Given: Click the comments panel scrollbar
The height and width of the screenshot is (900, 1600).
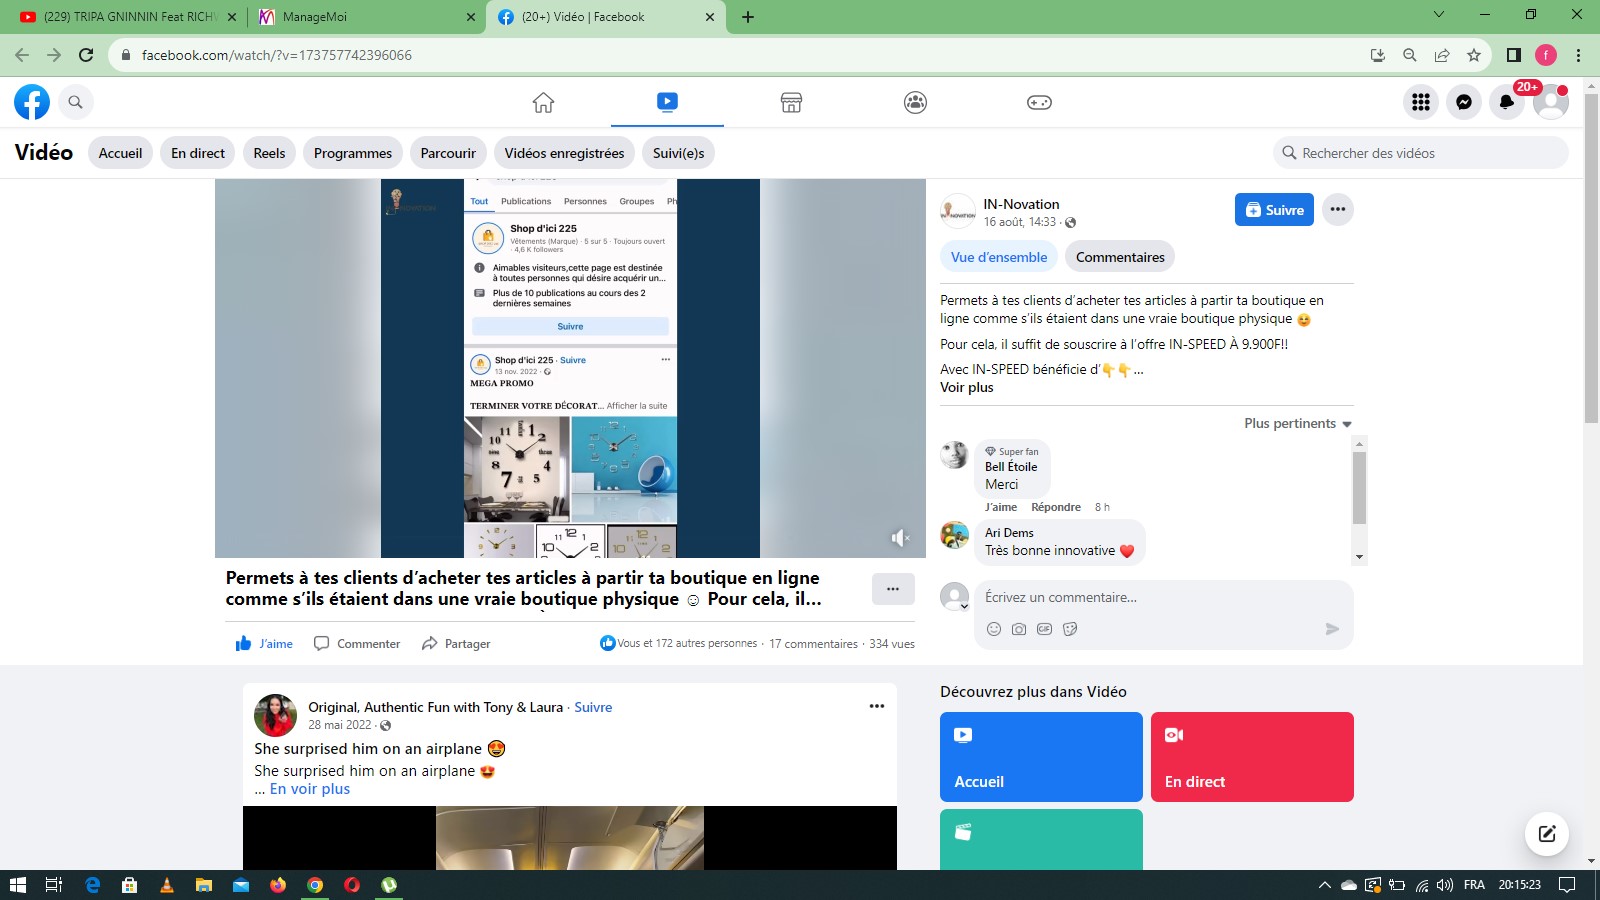Looking at the screenshot, I should point(1359,488).
